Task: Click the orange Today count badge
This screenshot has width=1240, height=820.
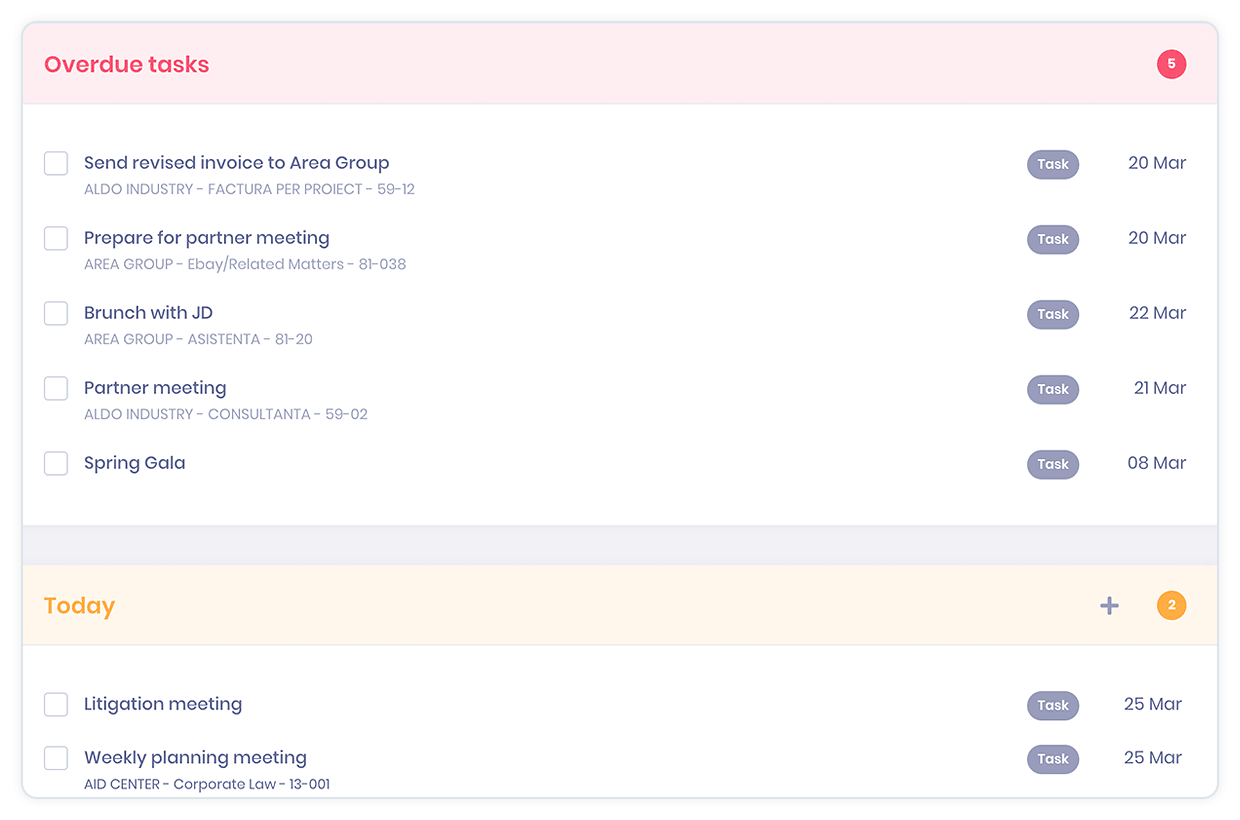Action: (x=1171, y=606)
